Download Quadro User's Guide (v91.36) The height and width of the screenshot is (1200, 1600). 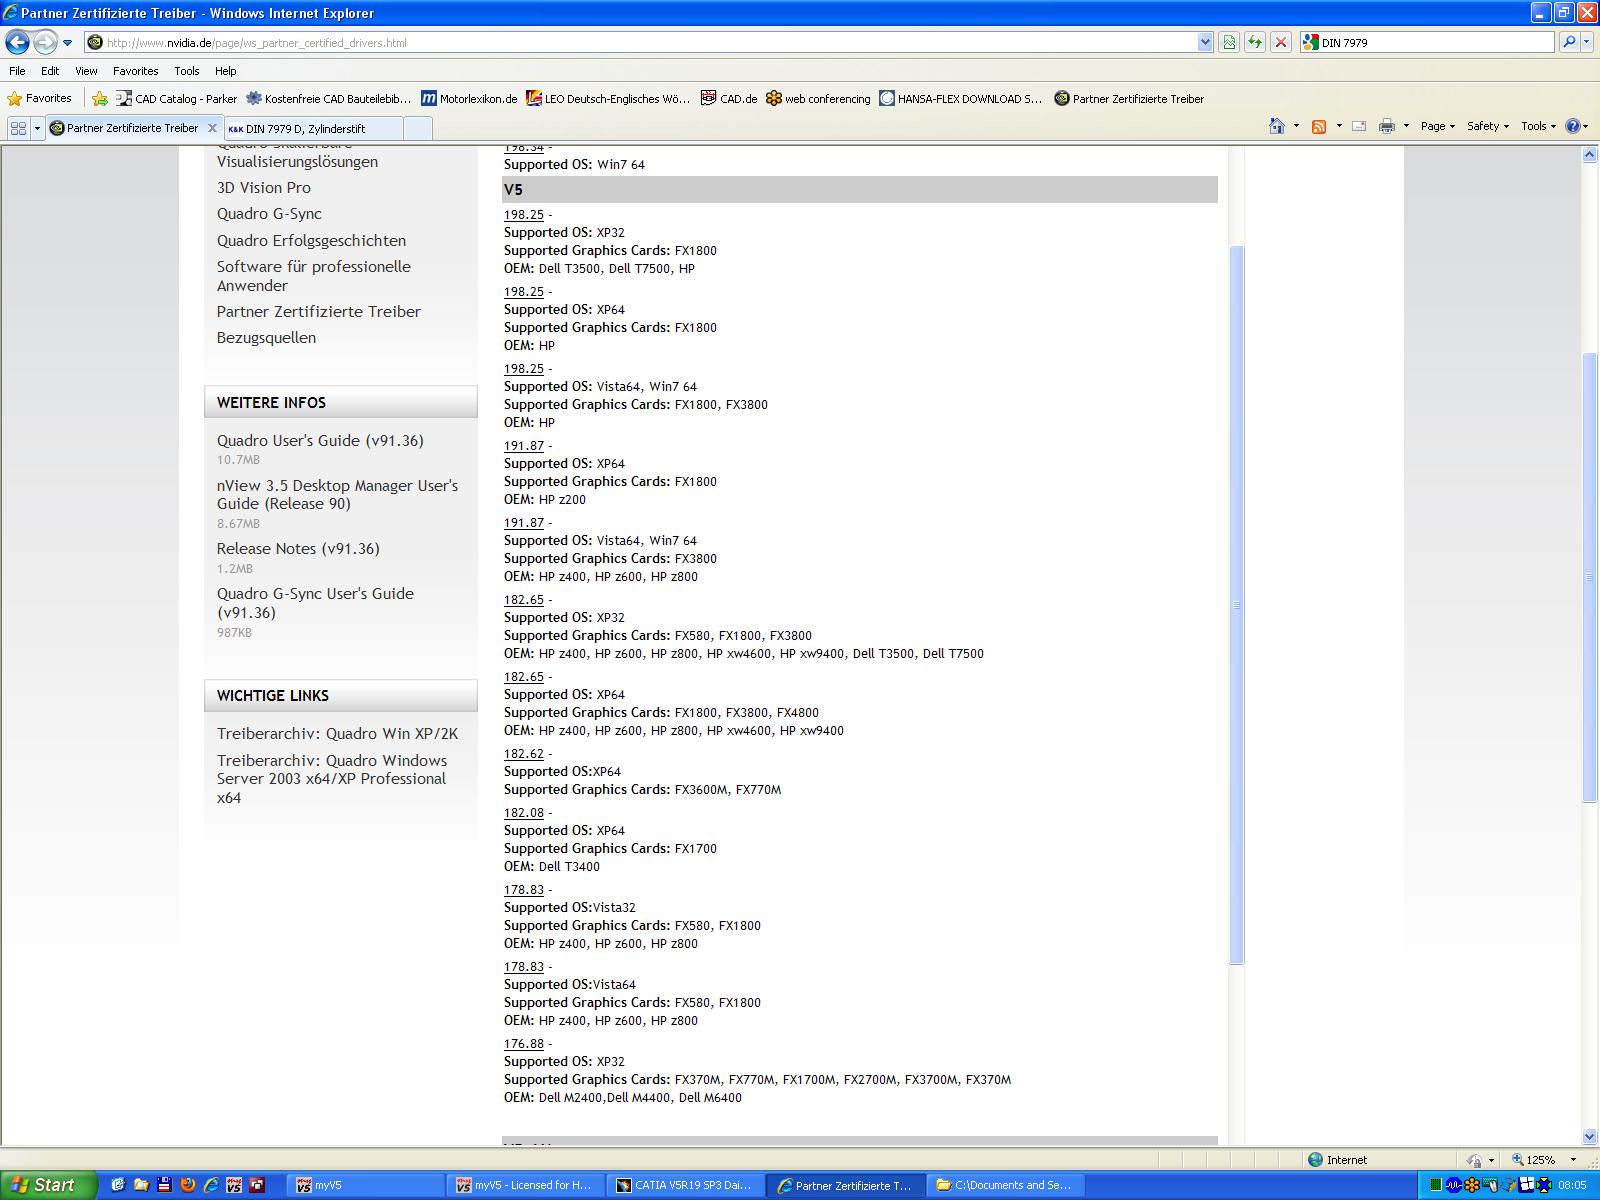[x=320, y=441]
